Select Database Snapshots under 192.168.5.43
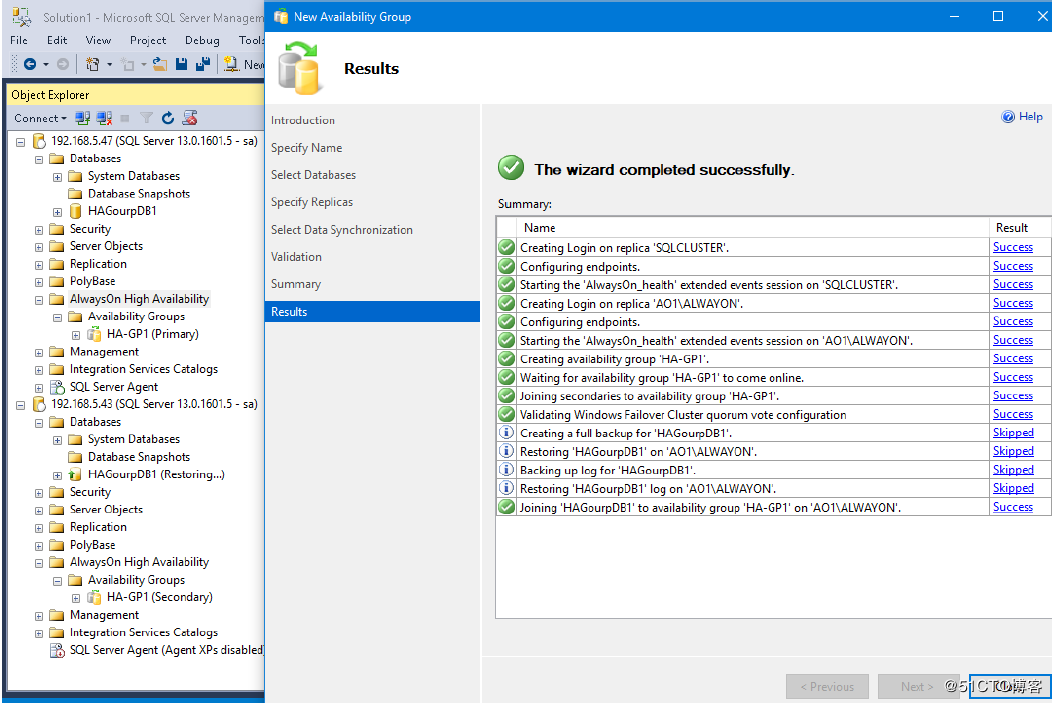The height and width of the screenshot is (703, 1052). click(x=139, y=457)
